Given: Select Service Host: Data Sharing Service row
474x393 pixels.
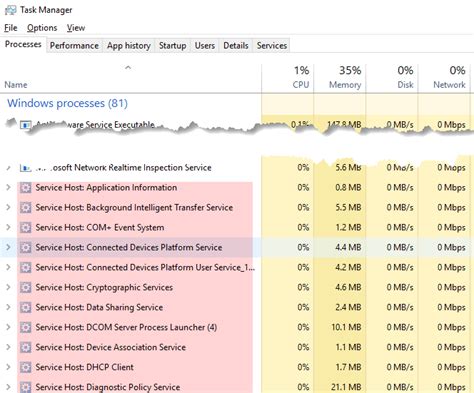Looking at the screenshot, I should (x=237, y=308).
